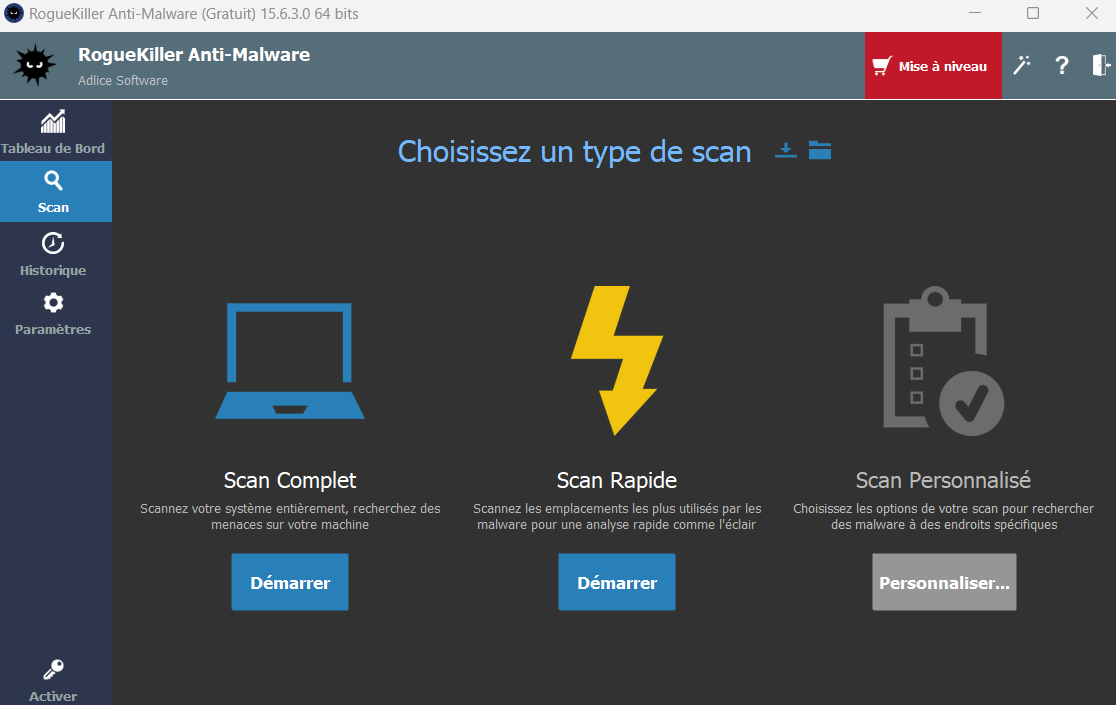Viewport: 1116px width, 705px height.
Task: Open the Paramètres settings tab
Action: (53, 314)
